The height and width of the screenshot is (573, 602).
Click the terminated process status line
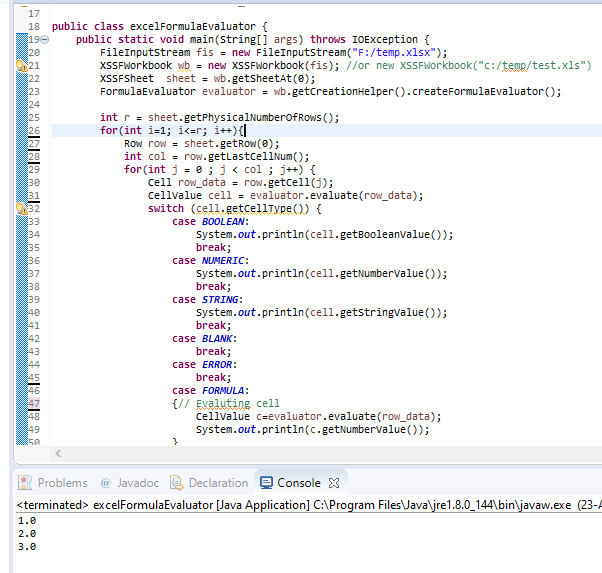(300, 504)
